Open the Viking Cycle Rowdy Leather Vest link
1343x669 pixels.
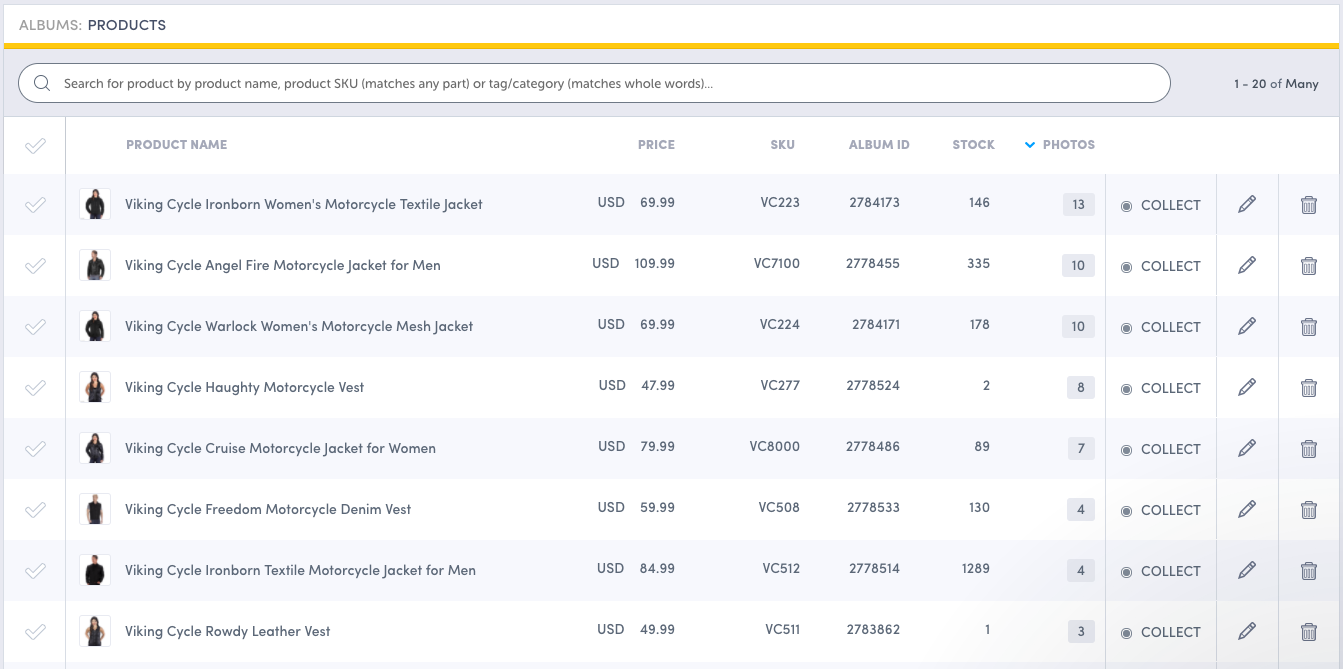point(227,631)
